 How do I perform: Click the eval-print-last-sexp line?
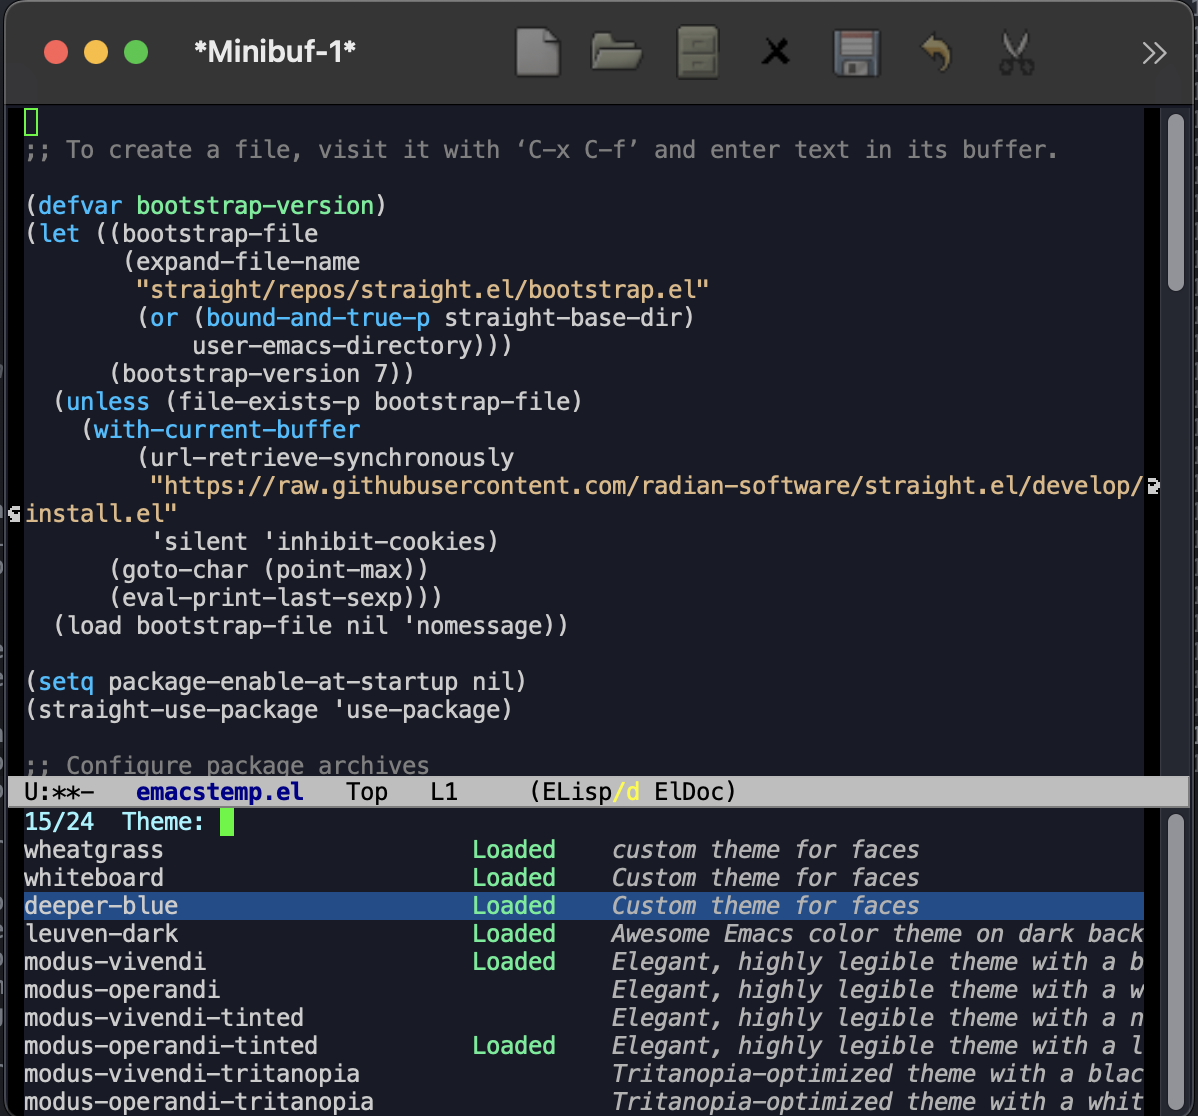[x=276, y=597]
